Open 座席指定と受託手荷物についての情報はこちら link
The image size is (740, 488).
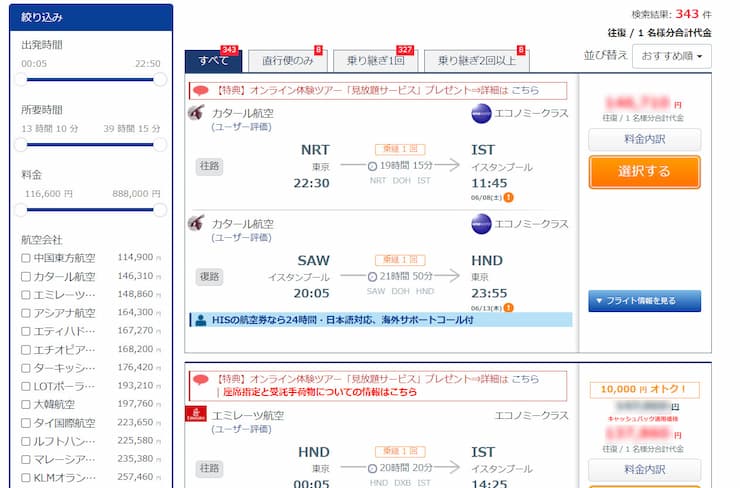320,392
